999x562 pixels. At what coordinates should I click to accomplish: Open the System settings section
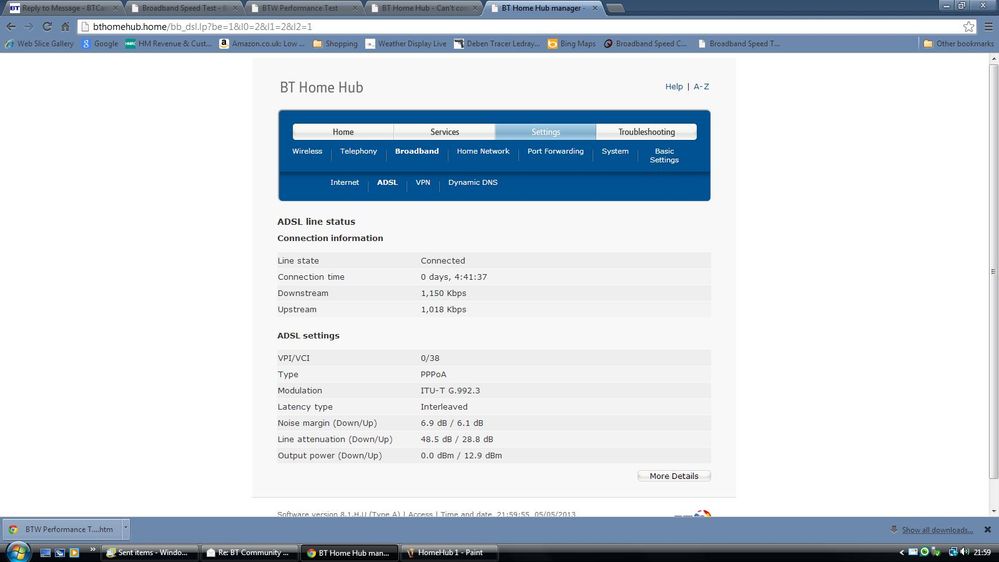(615, 152)
